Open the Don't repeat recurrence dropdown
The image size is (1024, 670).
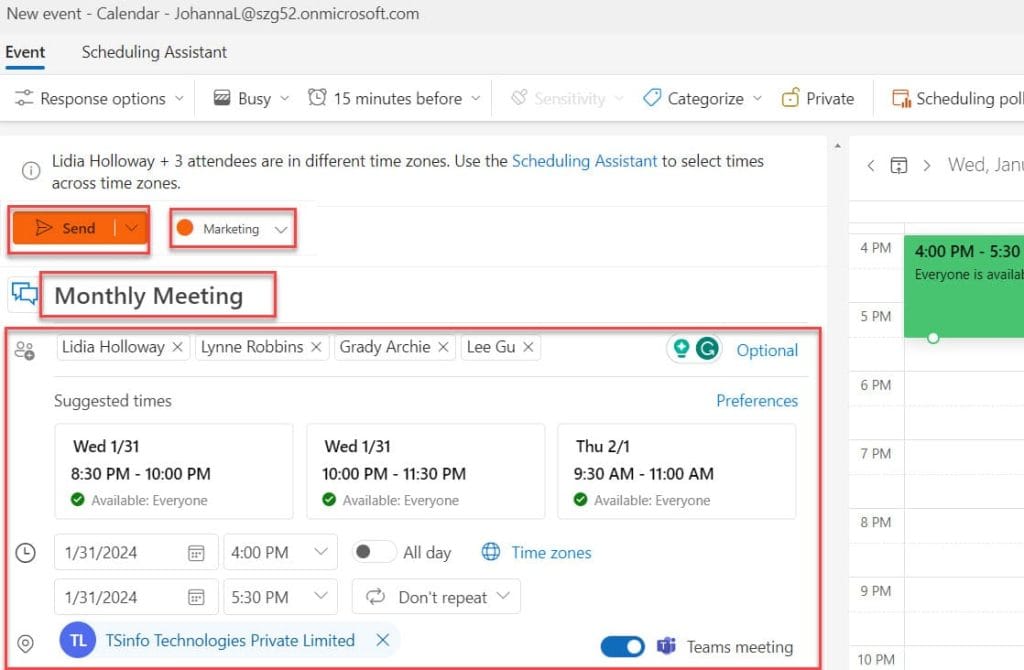point(436,596)
